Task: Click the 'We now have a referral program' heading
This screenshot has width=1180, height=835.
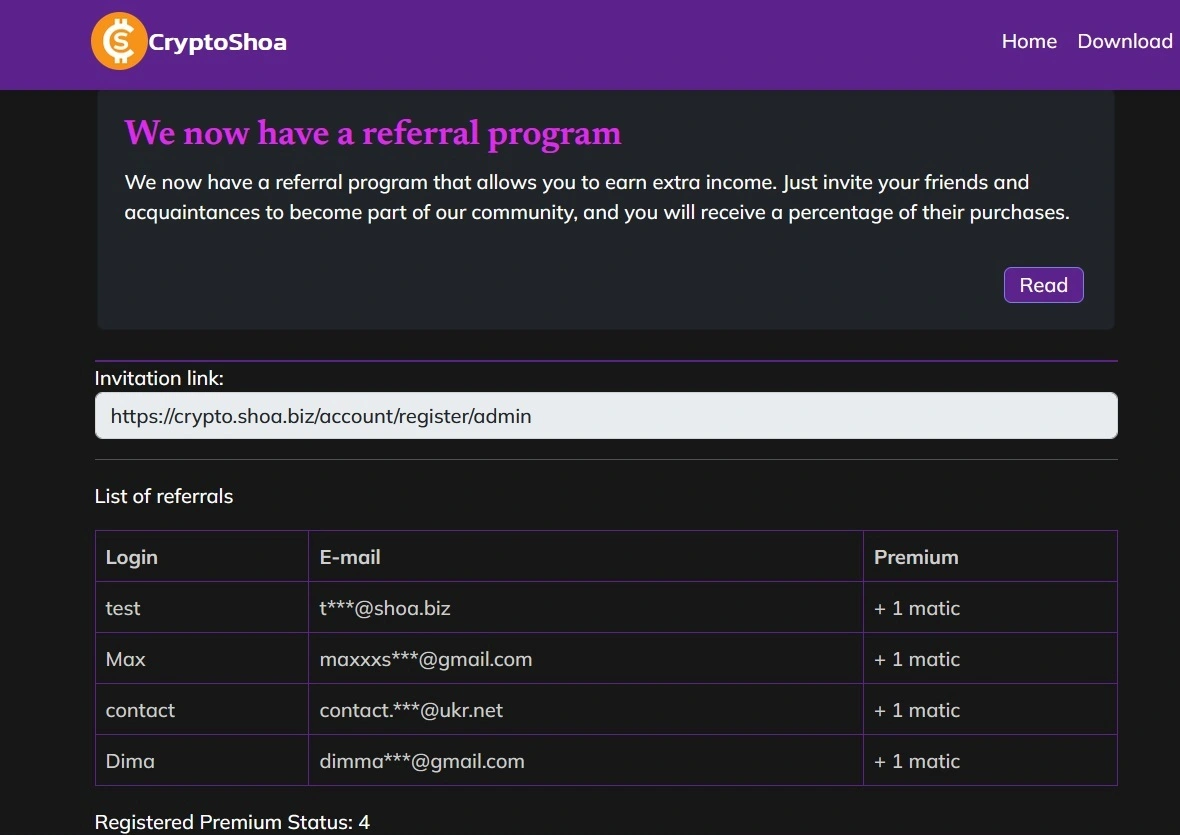Action: 373,134
